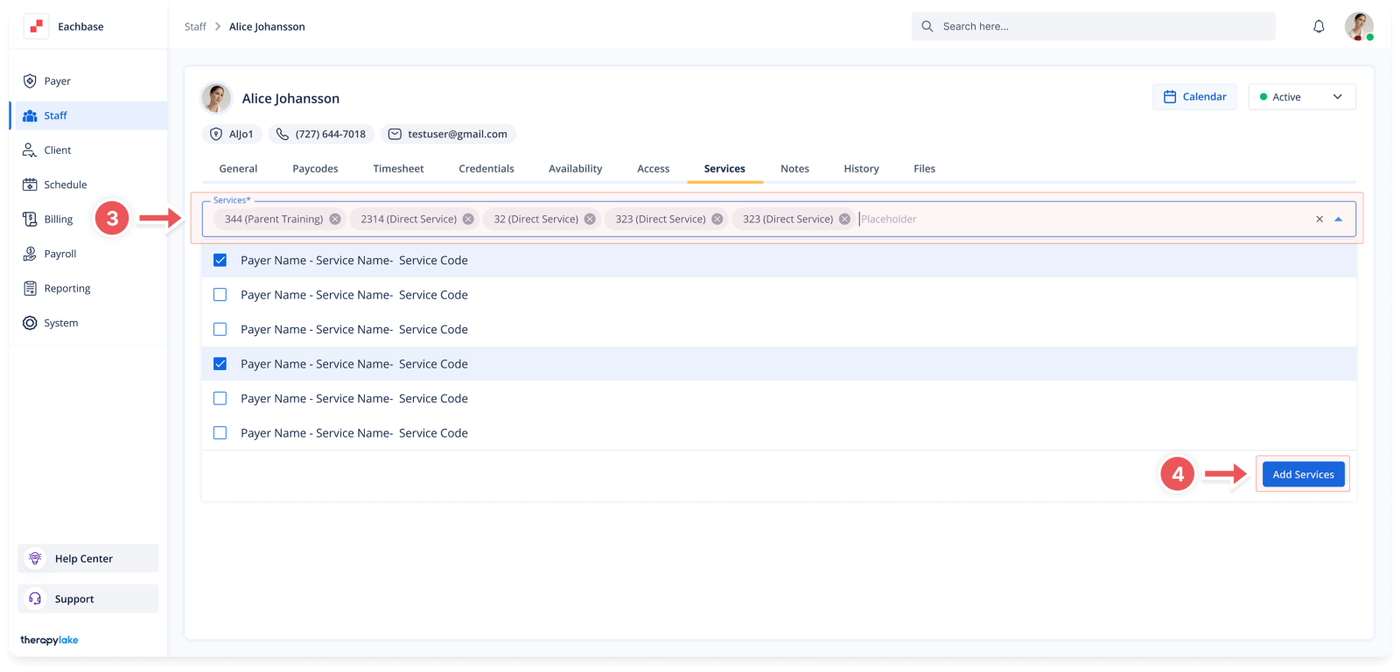Open the Access tab

pos(653,169)
